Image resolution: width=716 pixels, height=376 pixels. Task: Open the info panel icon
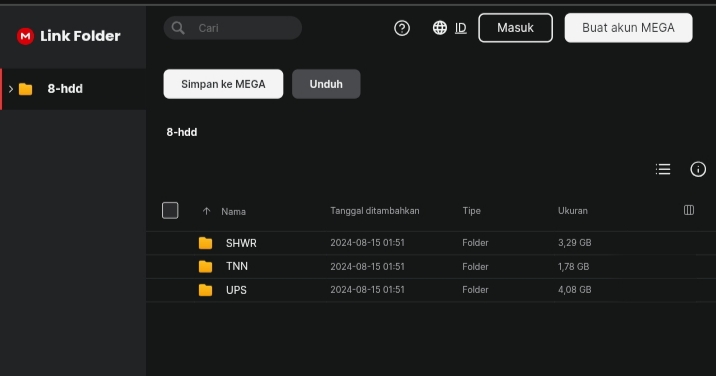click(x=698, y=169)
